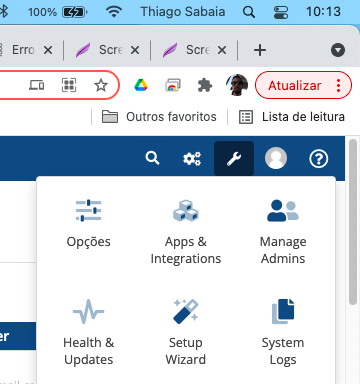Open Outros favoritos bookmarks folder
The height and width of the screenshot is (384, 360).
point(159,117)
